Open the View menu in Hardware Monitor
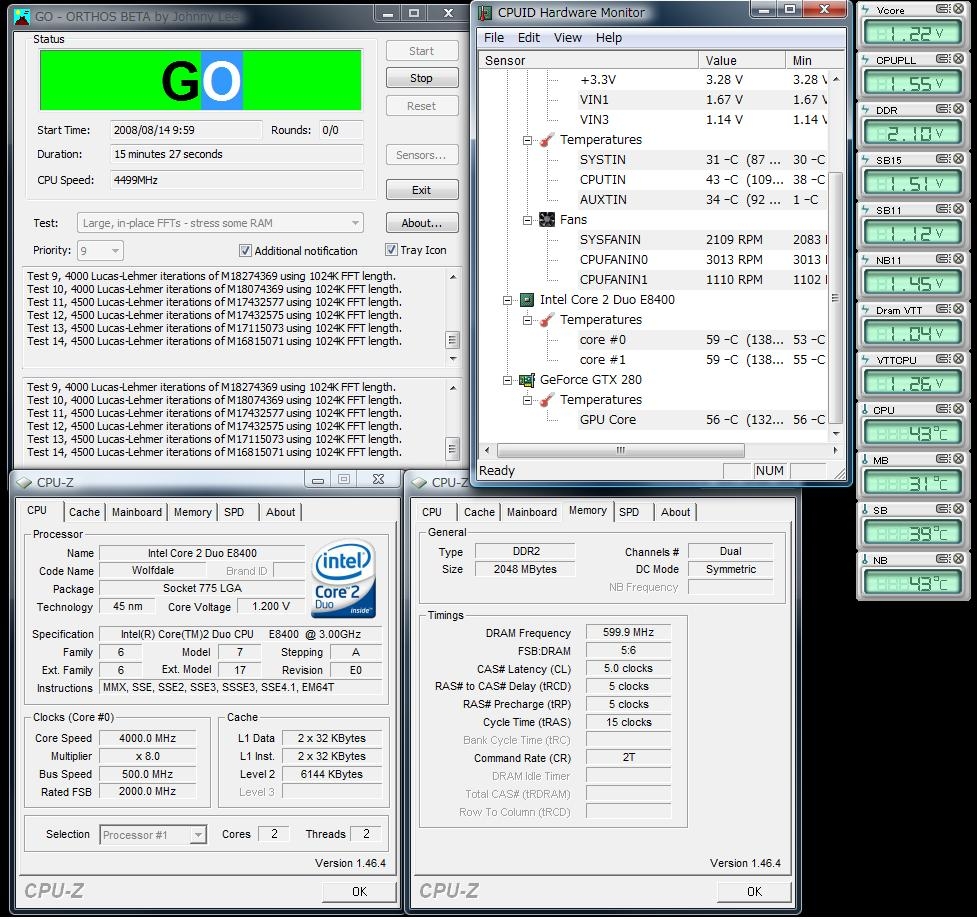Viewport: 977px width, 919px height. click(567, 38)
